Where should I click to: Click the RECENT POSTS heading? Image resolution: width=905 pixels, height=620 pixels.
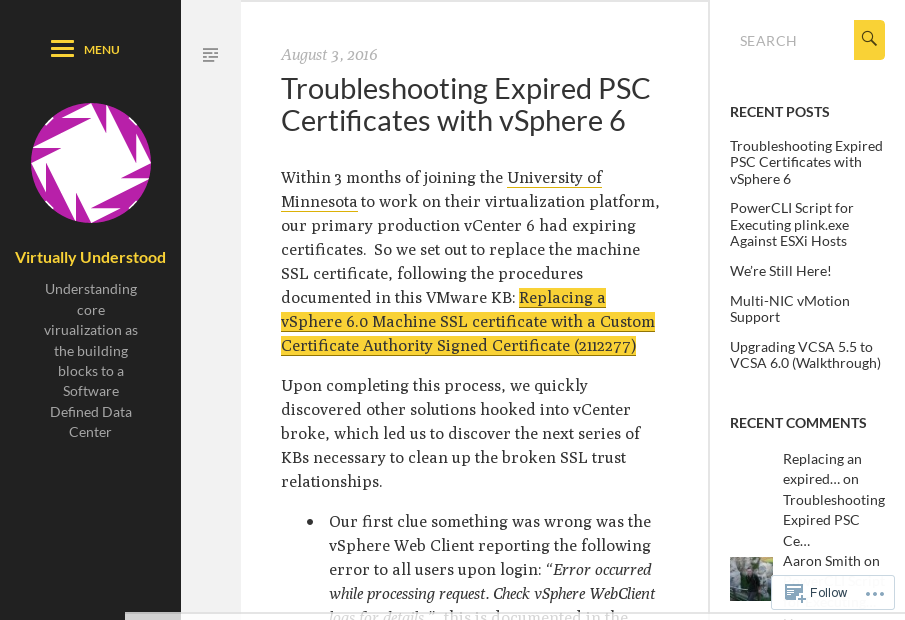point(779,112)
